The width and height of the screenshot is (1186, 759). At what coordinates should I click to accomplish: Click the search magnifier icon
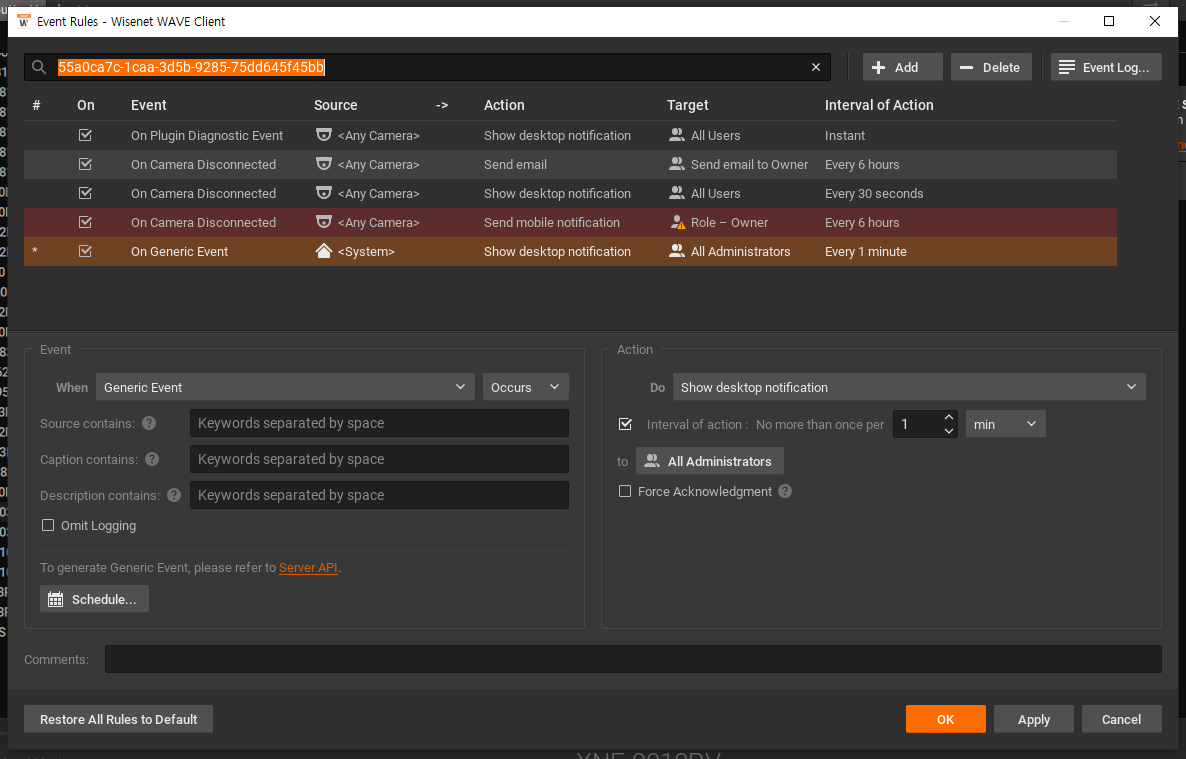(x=39, y=67)
